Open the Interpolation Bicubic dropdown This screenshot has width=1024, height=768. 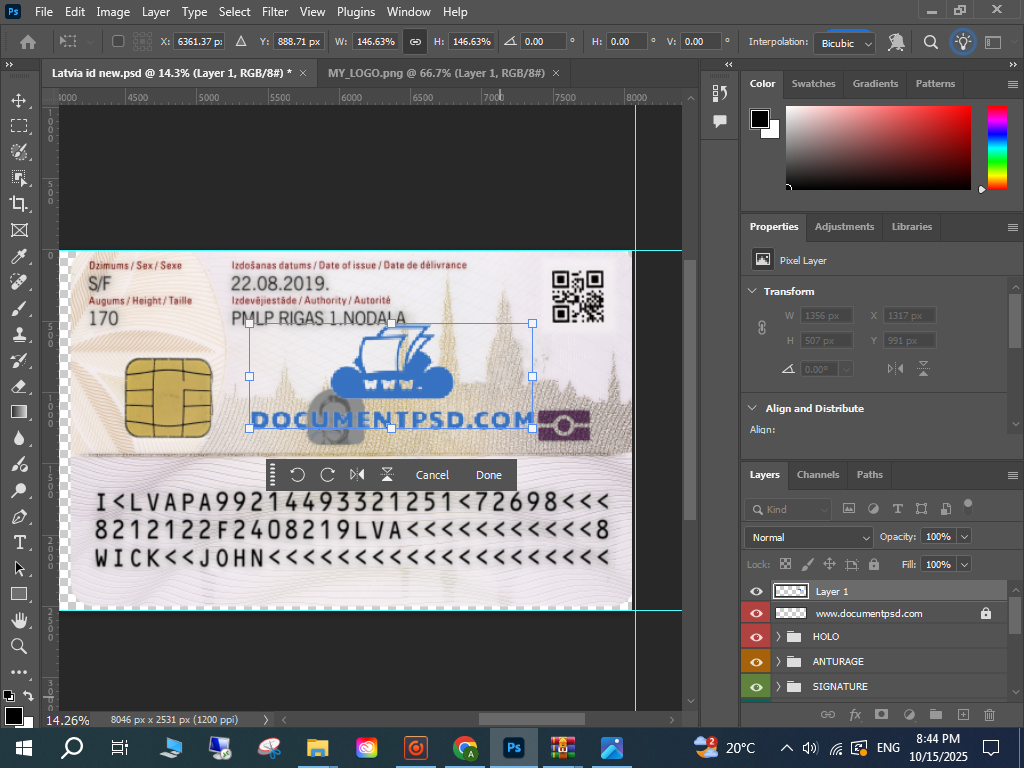tap(846, 43)
